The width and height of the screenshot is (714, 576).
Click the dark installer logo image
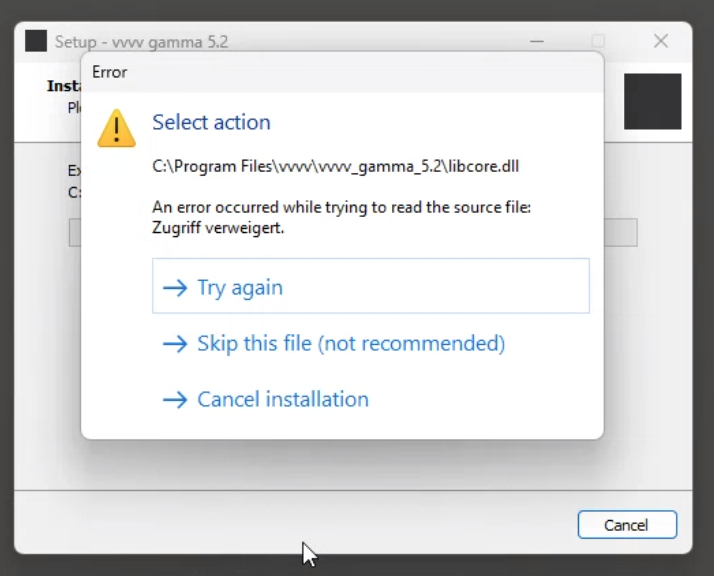coord(653,102)
